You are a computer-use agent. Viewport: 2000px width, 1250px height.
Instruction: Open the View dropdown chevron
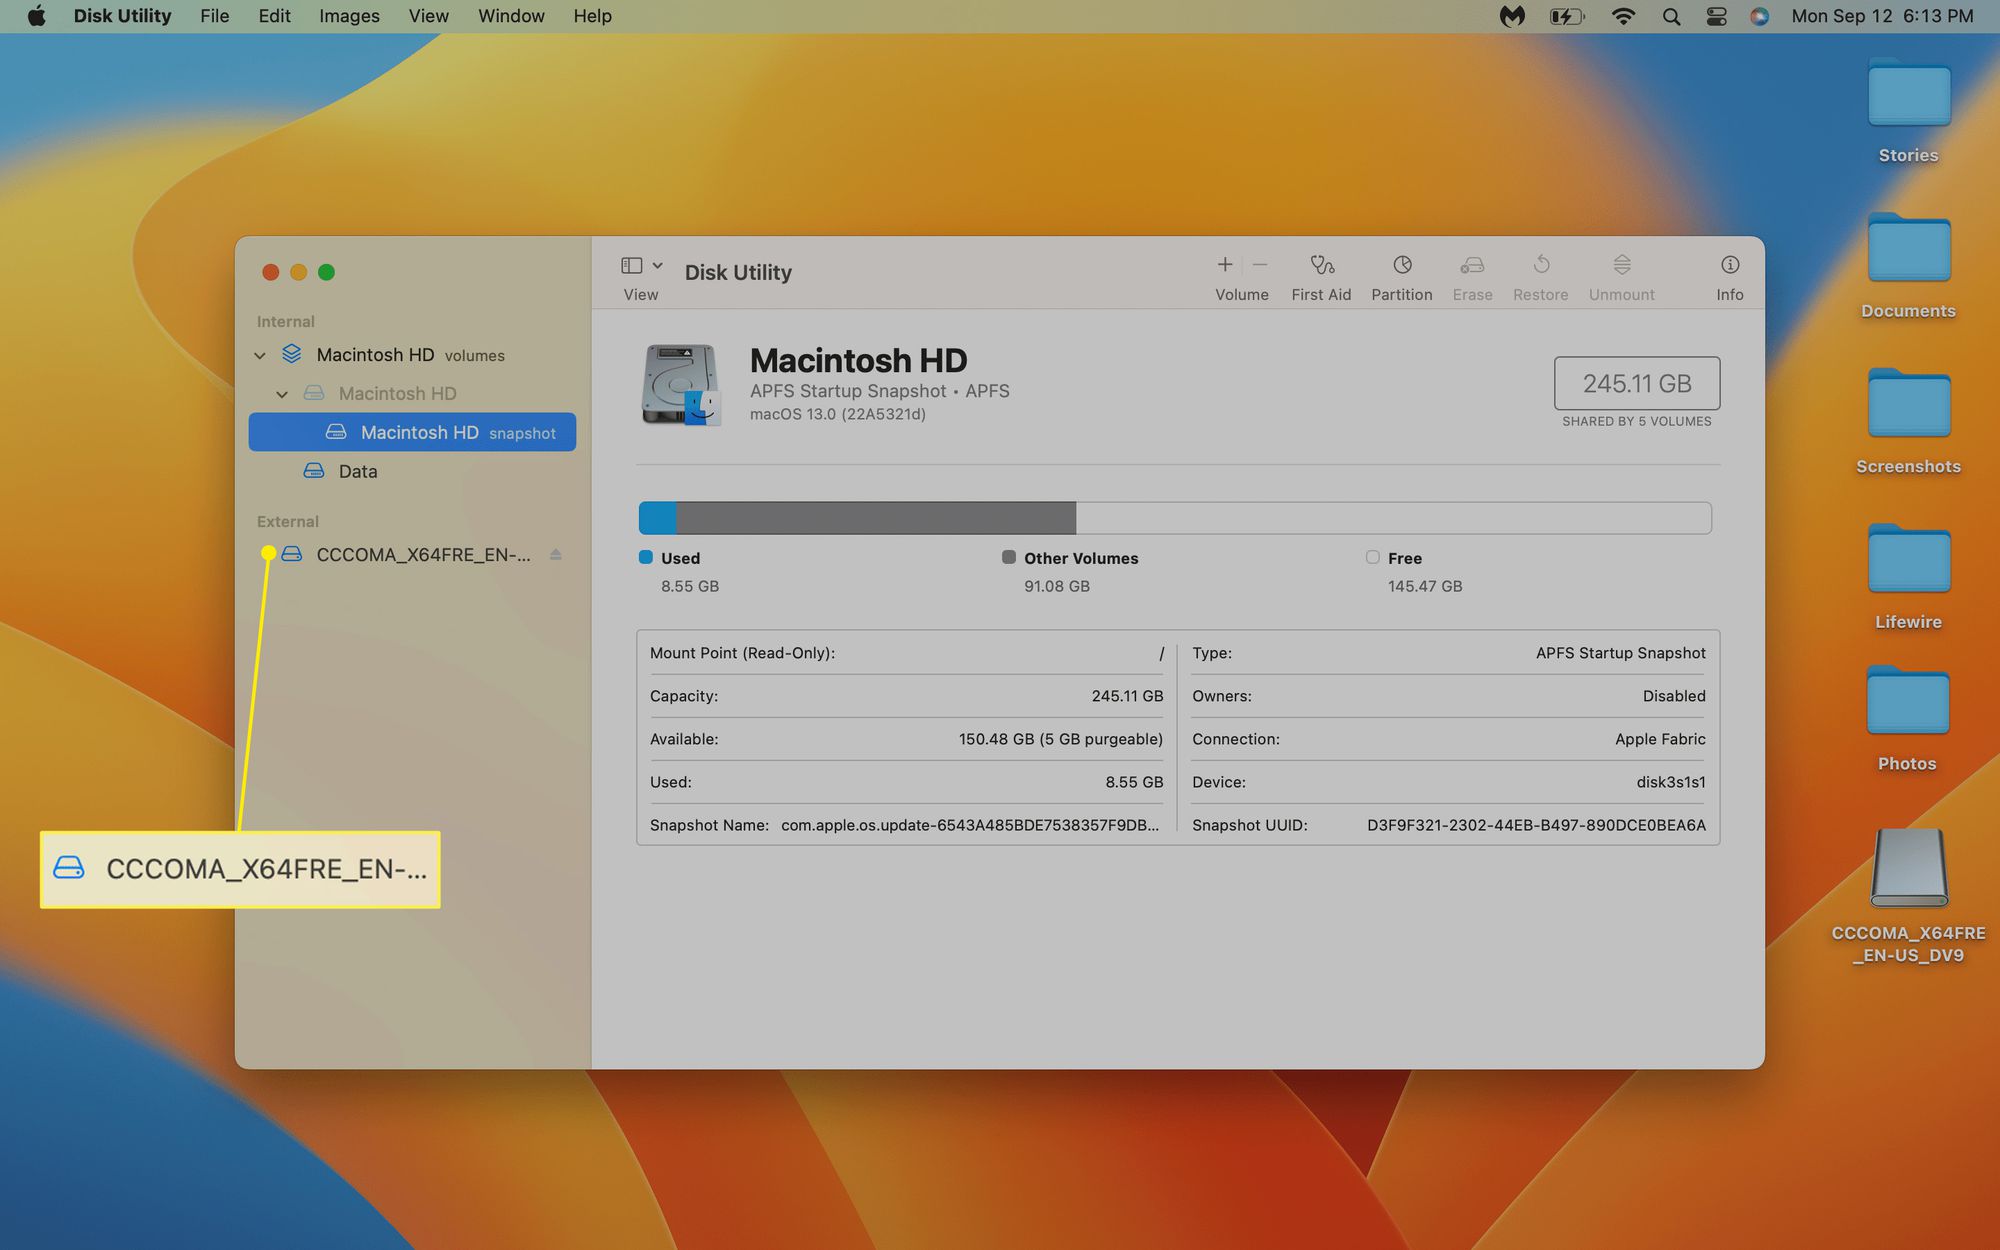(x=657, y=266)
